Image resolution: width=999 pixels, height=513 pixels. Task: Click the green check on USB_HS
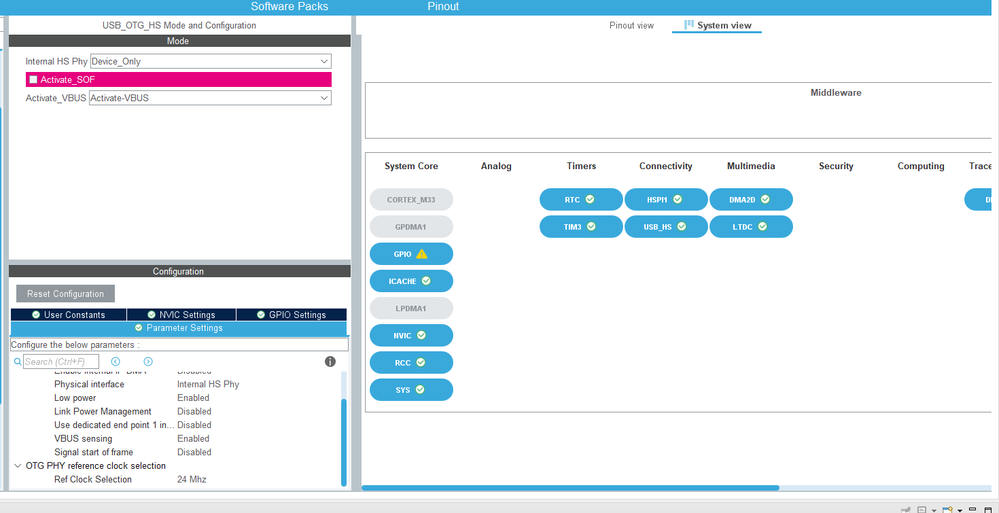(x=682, y=226)
